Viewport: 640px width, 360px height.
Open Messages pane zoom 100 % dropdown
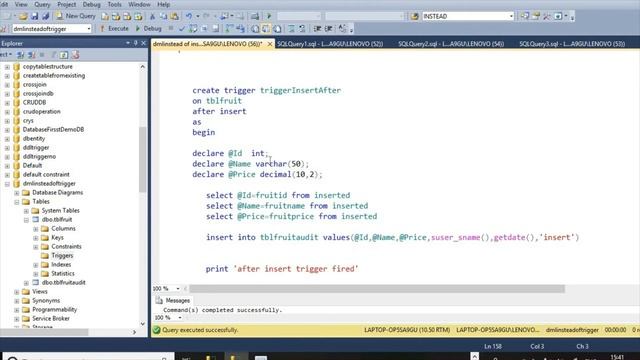180,318
